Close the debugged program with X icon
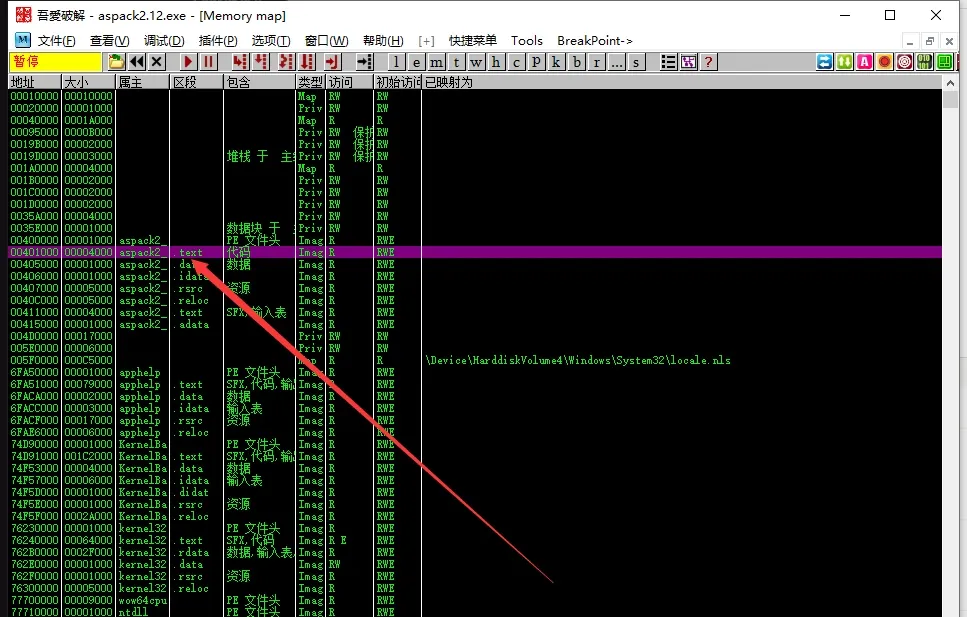The height and width of the screenshot is (617, 967). pos(157,62)
